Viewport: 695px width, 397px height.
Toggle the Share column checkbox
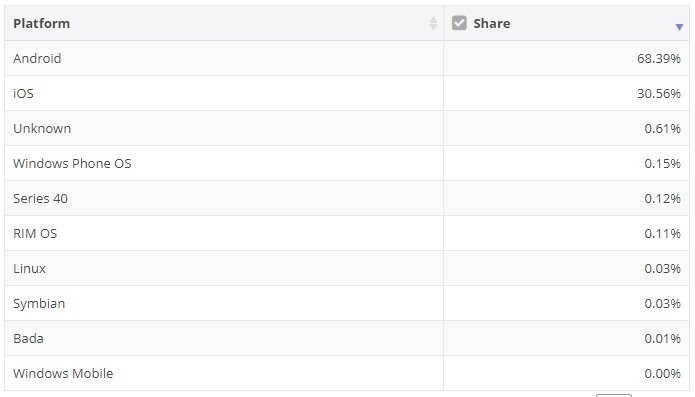coord(459,23)
